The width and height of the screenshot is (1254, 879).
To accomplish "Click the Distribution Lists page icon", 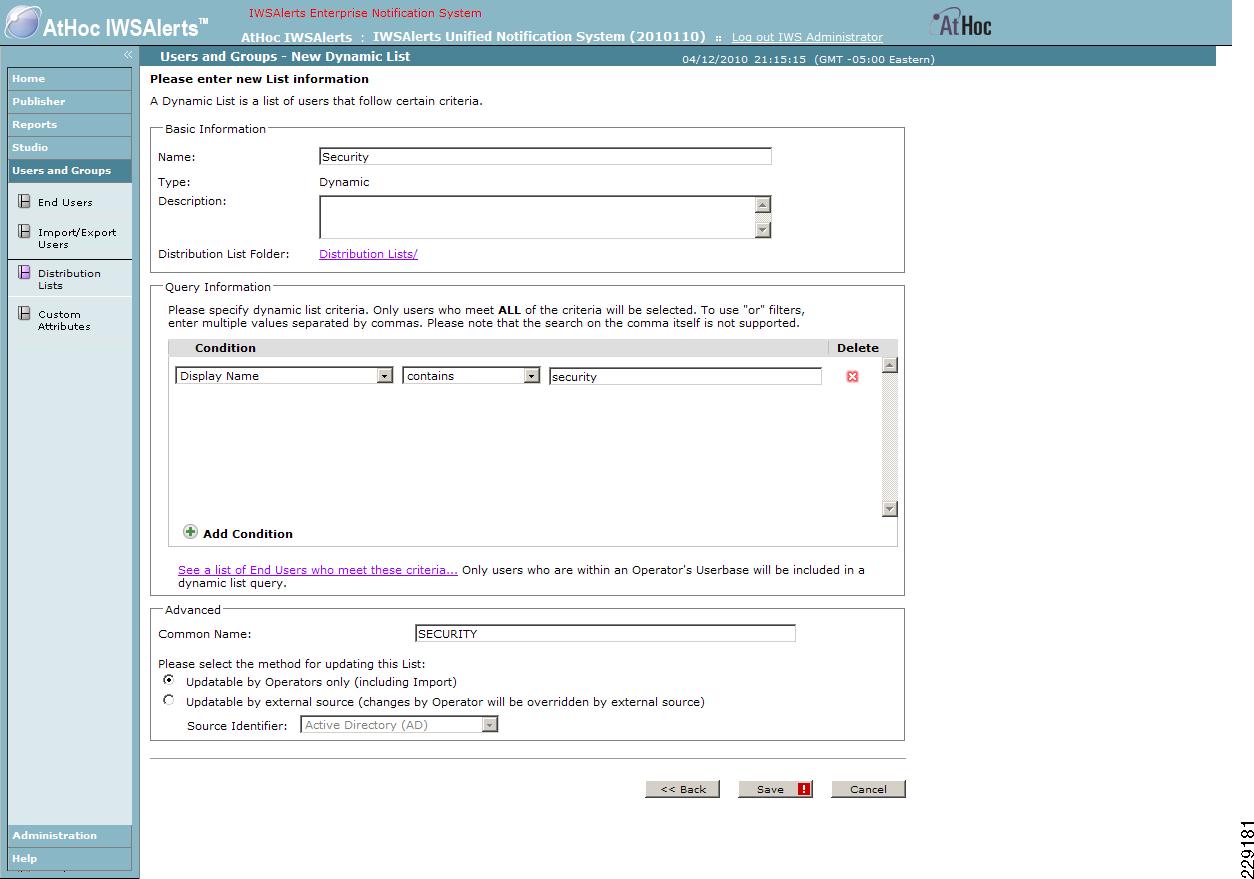I will click(x=24, y=273).
